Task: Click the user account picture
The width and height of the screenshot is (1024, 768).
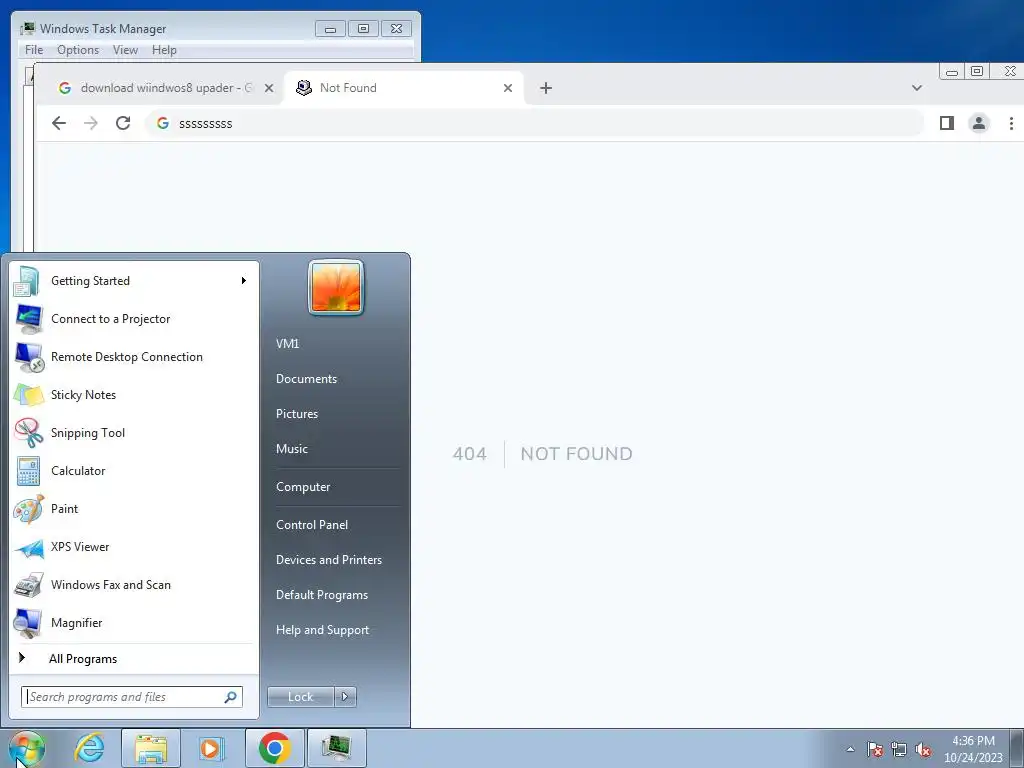Action: 336,288
